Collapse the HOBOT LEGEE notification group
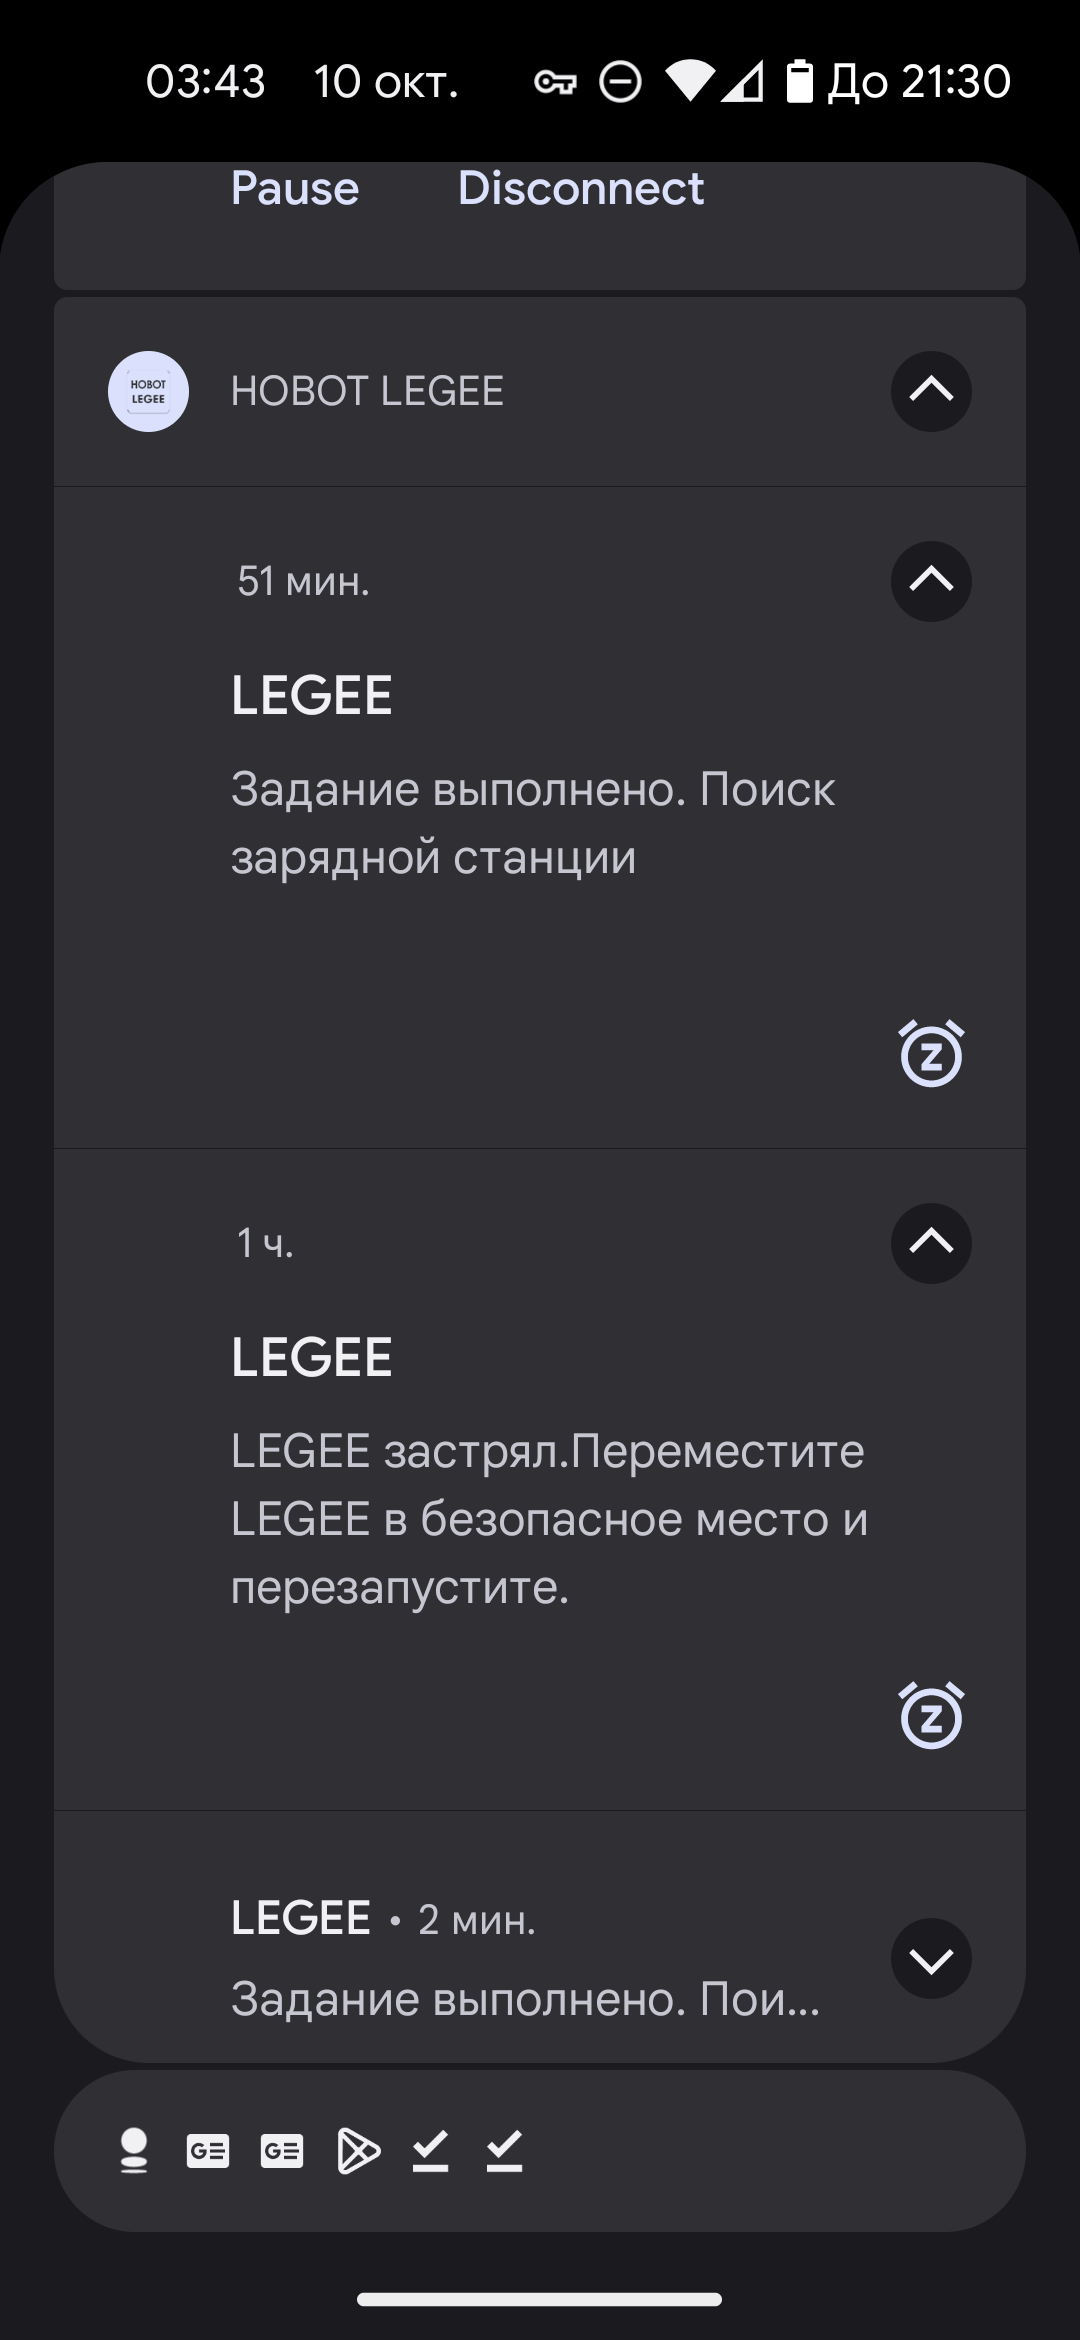The width and height of the screenshot is (1080, 2340). (931, 391)
